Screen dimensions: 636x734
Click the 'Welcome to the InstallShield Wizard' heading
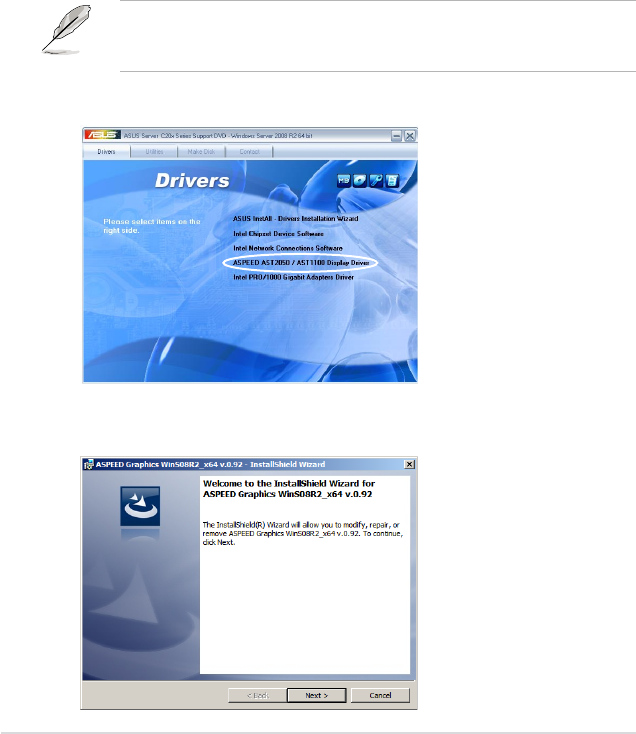click(x=289, y=489)
